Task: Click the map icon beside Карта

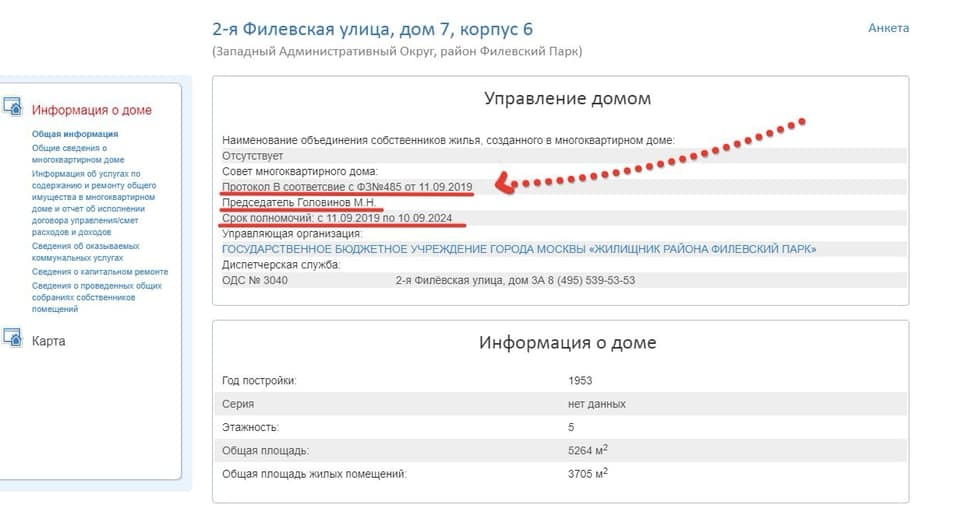Action: [12, 337]
